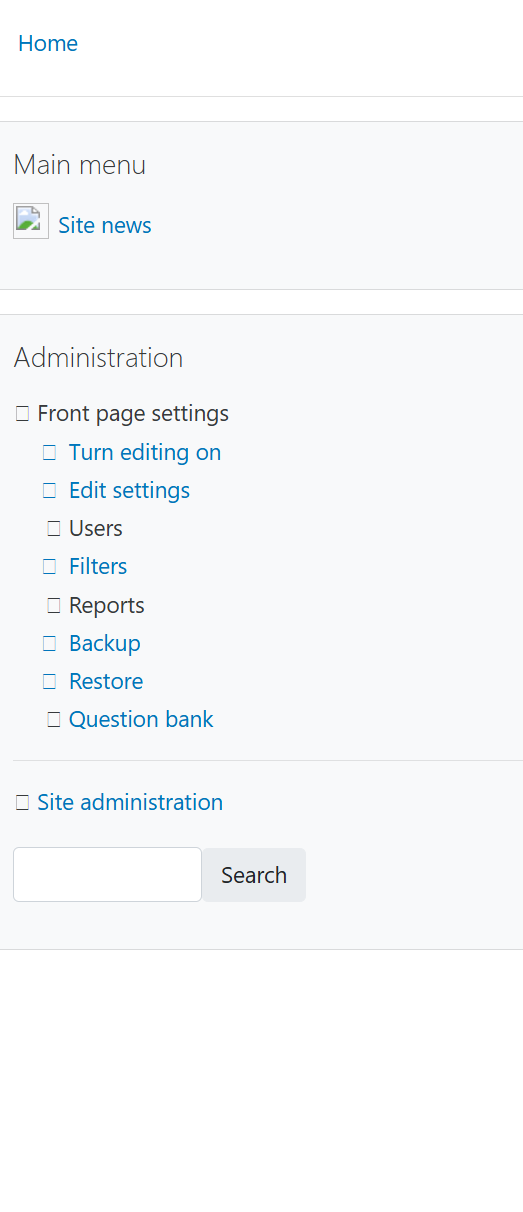Screen dimensions: 523x1212
Task: Open the Filters link
Action: (98, 566)
